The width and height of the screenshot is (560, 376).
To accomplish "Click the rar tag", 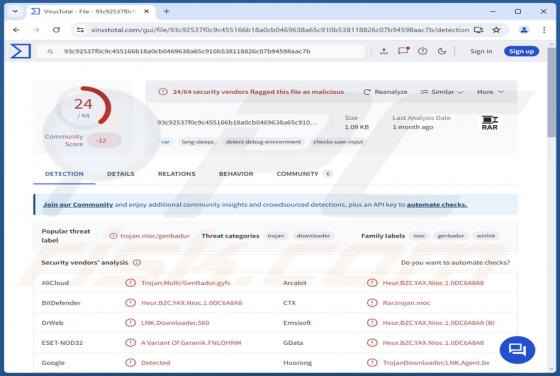I will (x=165, y=142).
